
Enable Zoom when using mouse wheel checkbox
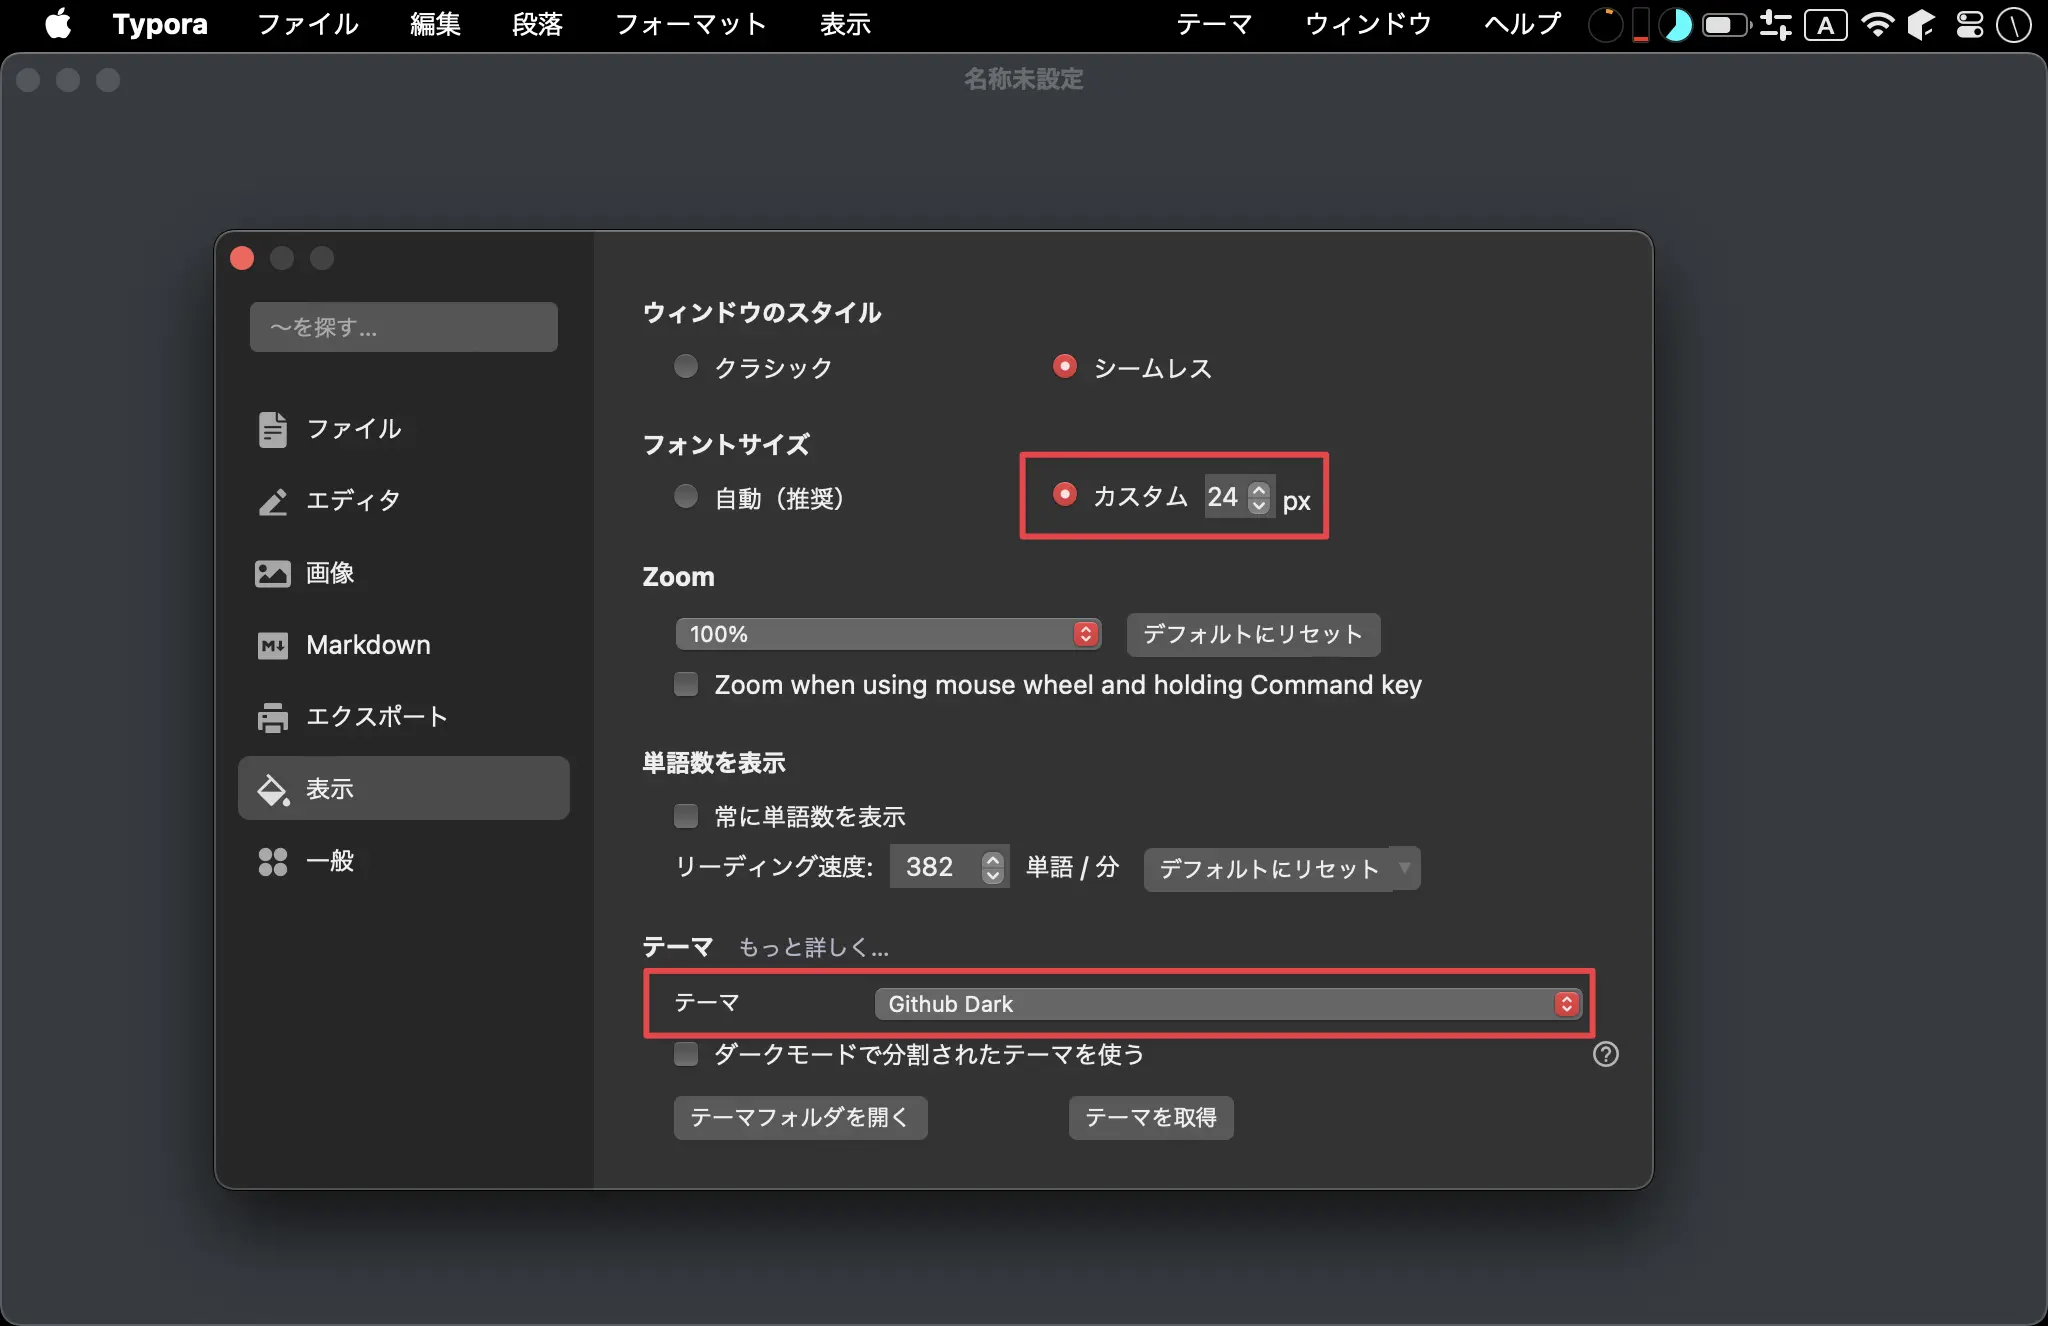point(686,684)
